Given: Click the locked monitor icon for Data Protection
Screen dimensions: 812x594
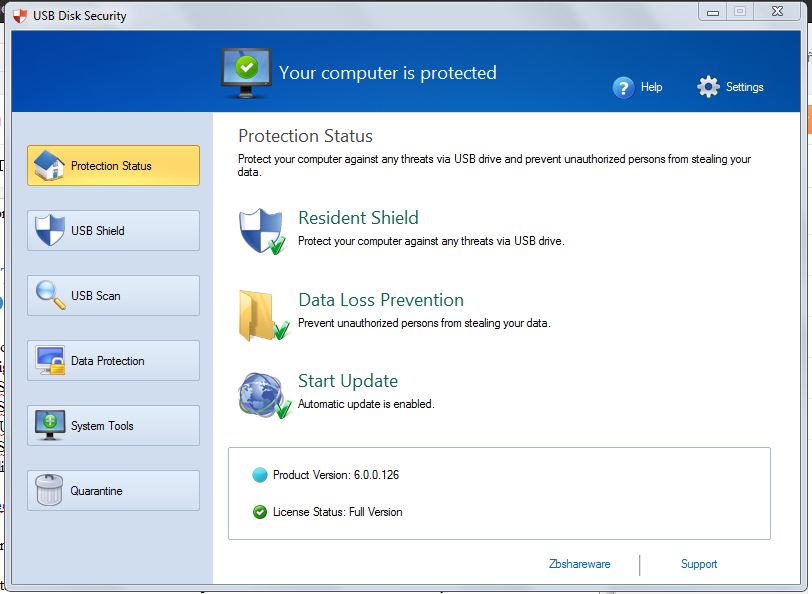Looking at the screenshot, I should pos(50,360).
